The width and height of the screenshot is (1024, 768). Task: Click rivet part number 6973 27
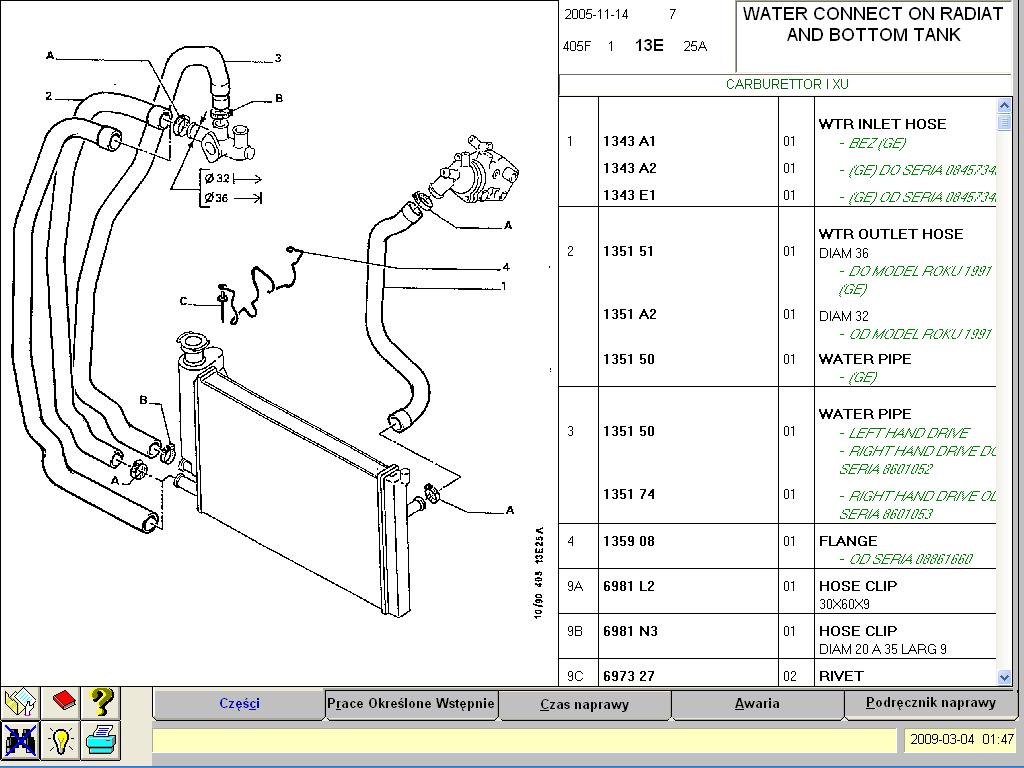[x=629, y=676]
